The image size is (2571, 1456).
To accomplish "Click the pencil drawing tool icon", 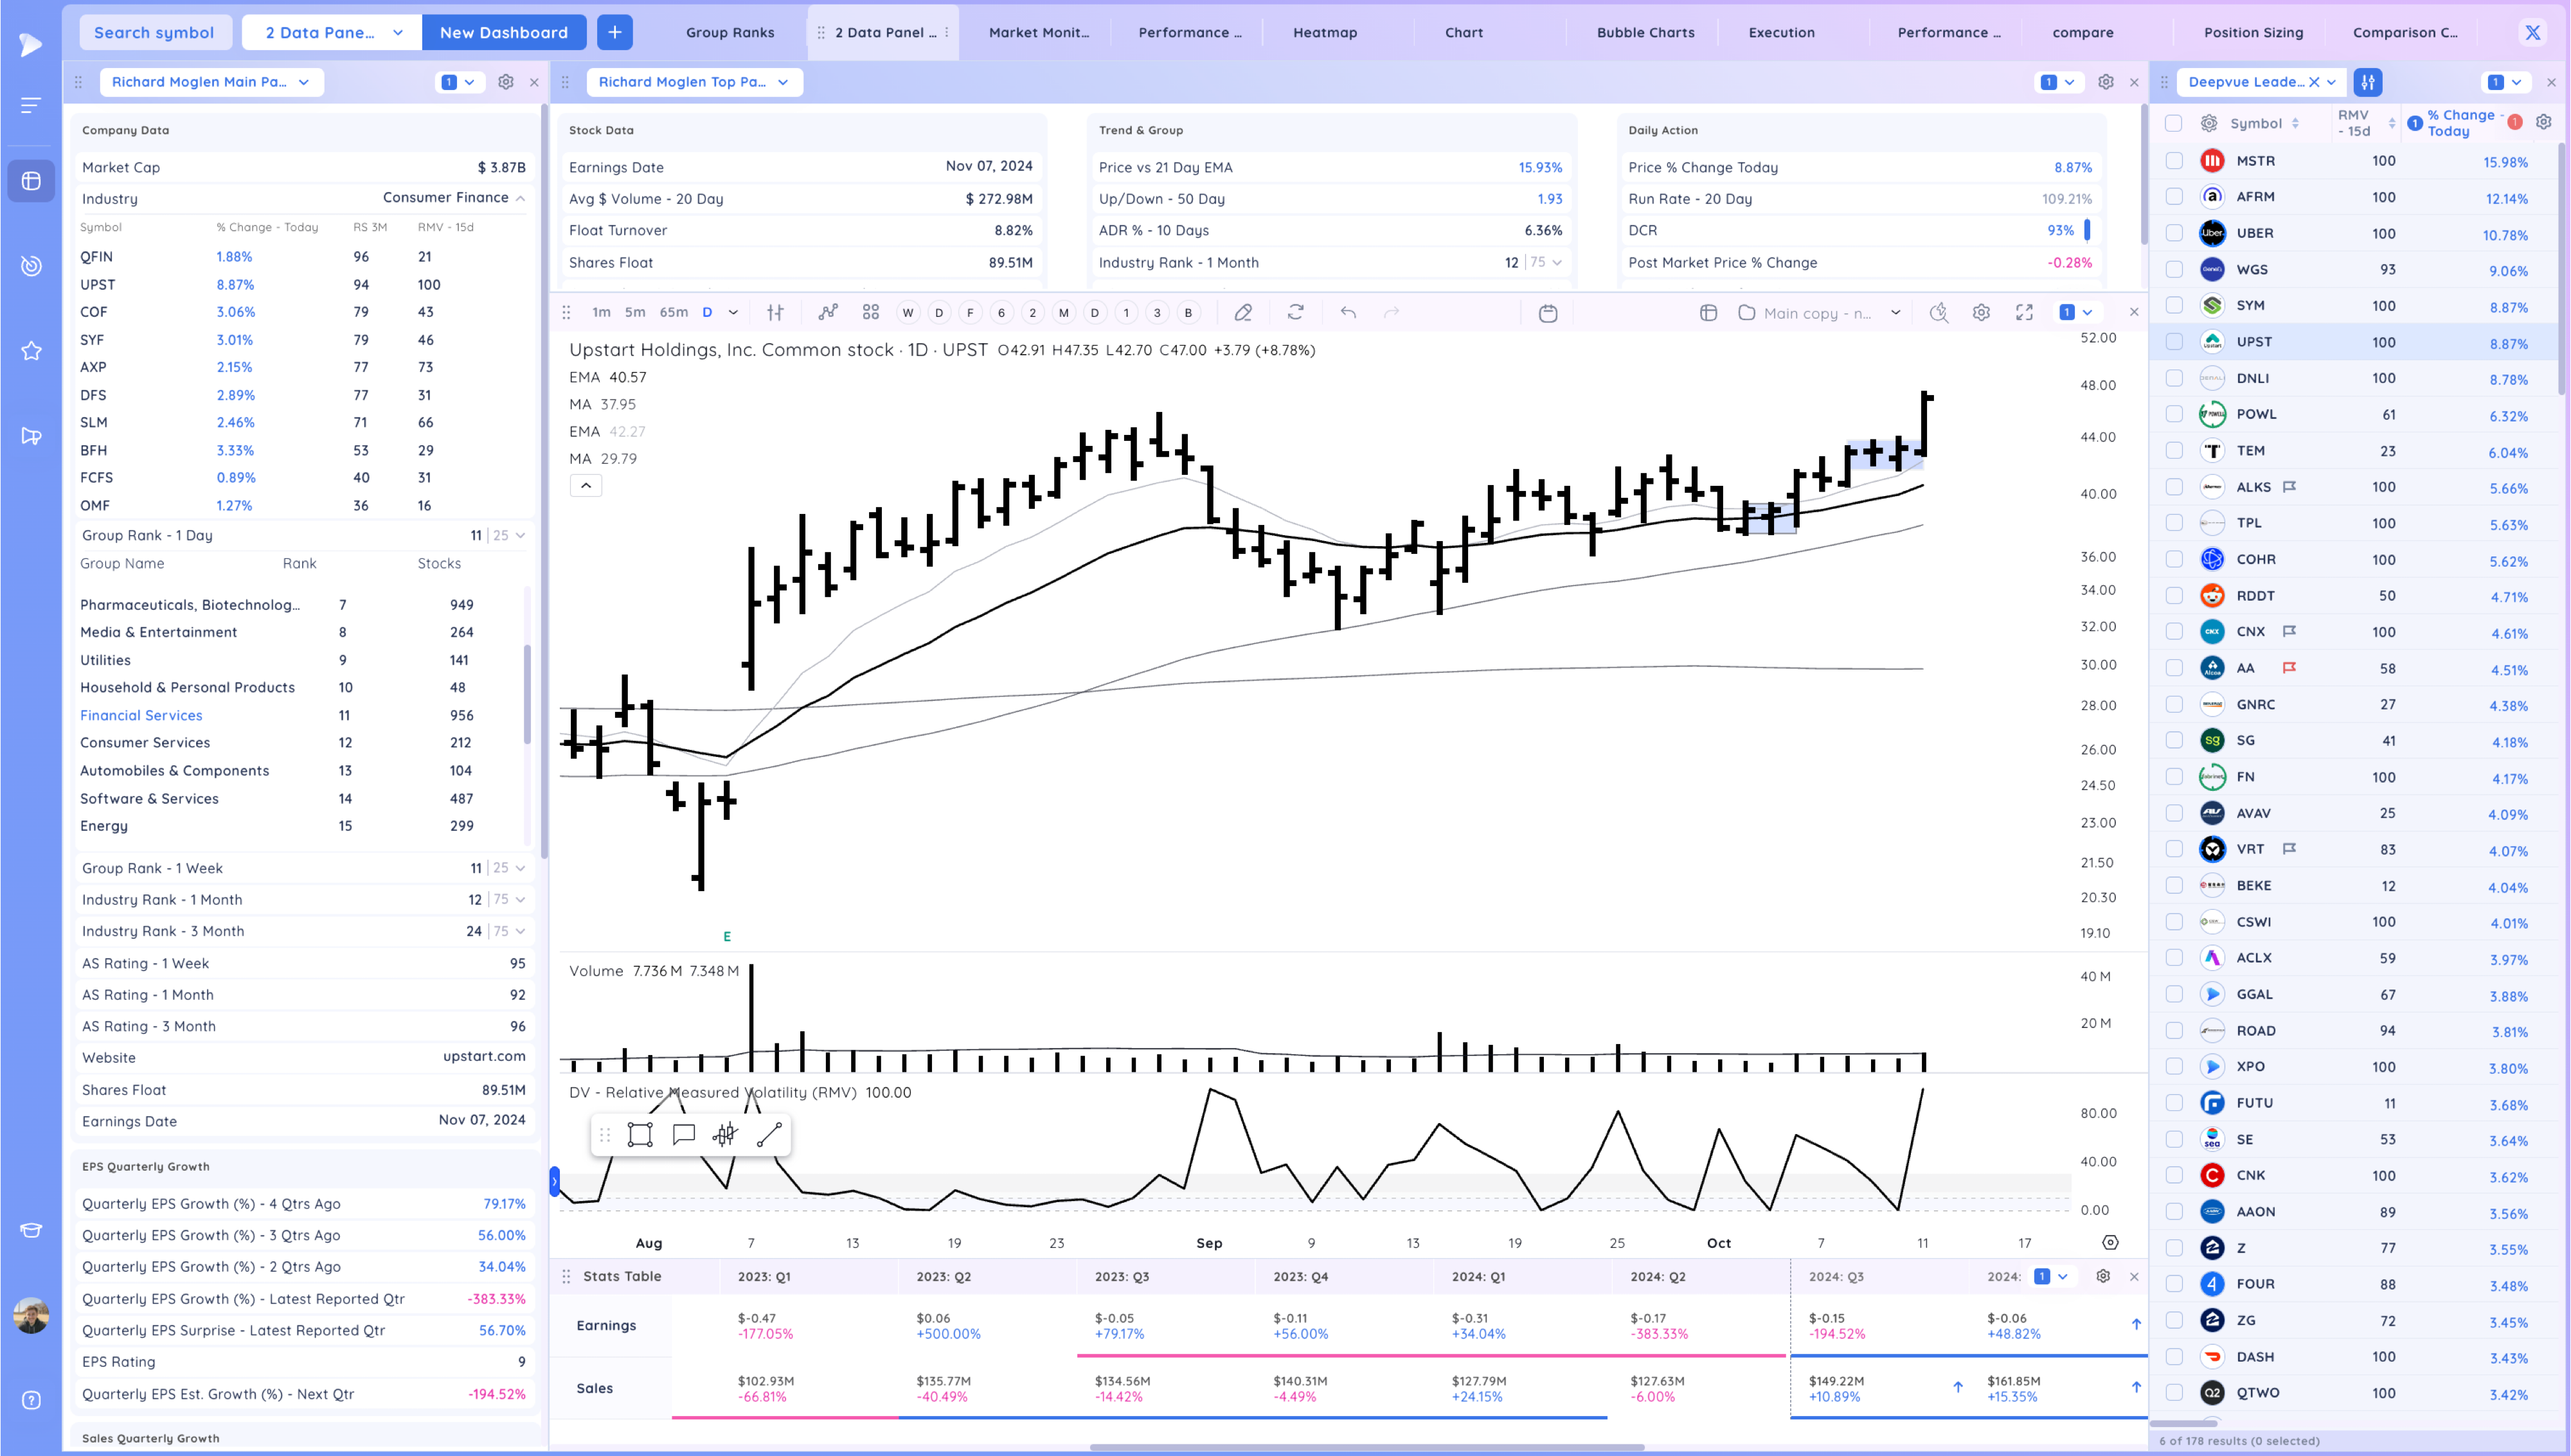I will pos(1243,313).
